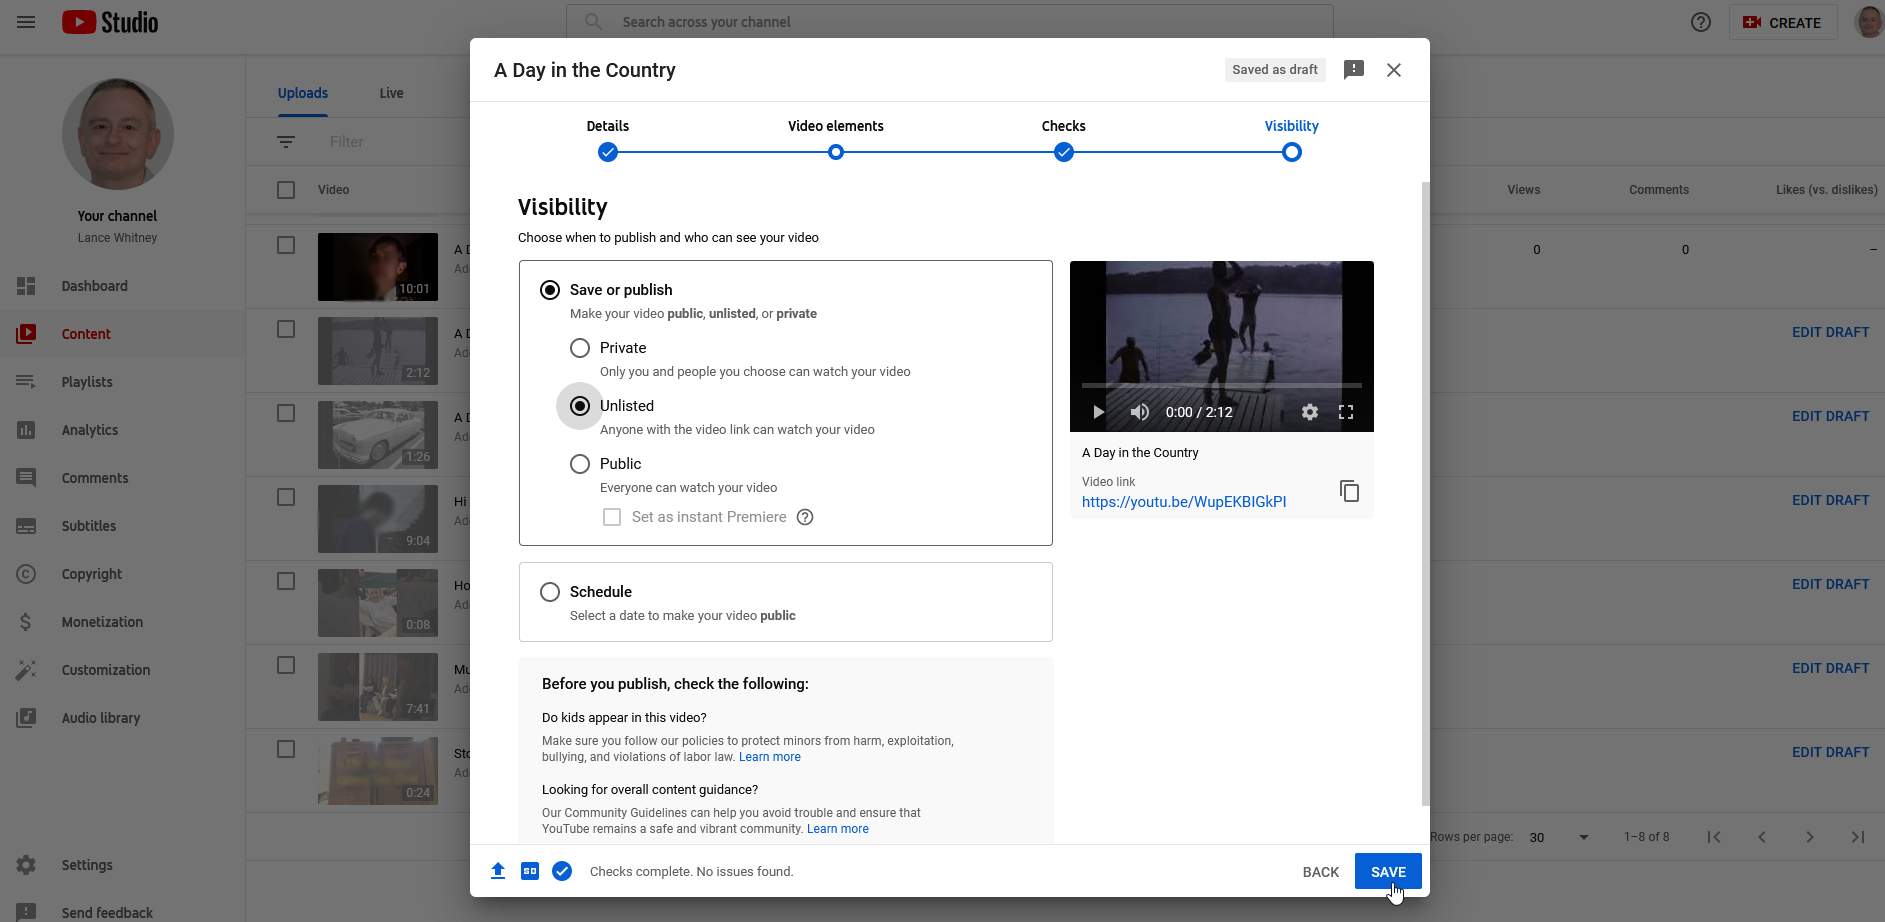The width and height of the screenshot is (1885, 922).
Task: Select checkbox for the 10:01 video row
Action: point(286,245)
